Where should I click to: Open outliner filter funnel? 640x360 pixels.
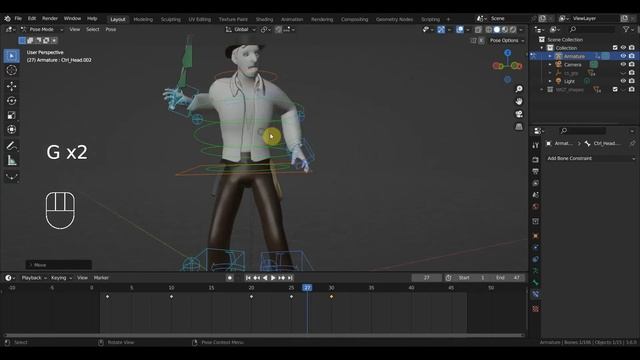coord(626,29)
